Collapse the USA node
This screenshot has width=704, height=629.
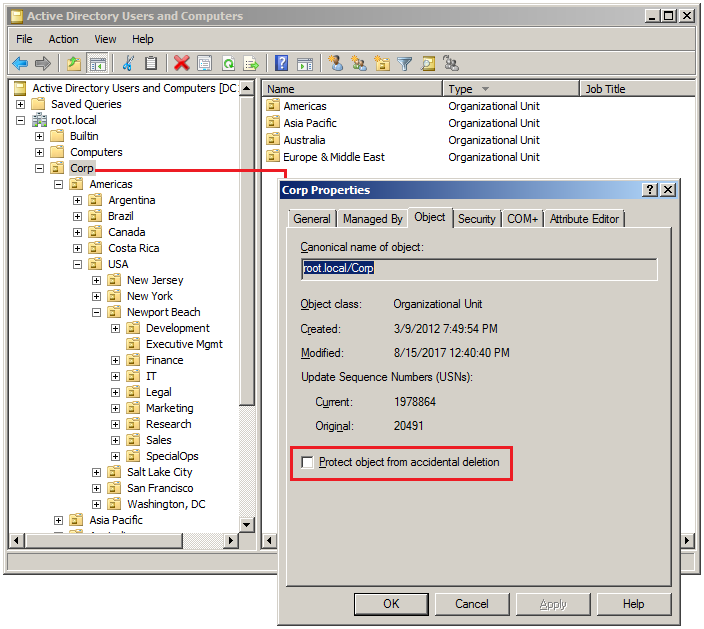click(78, 264)
